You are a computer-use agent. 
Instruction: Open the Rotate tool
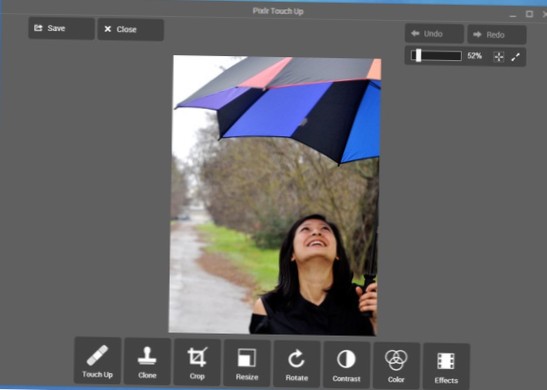point(297,364)
